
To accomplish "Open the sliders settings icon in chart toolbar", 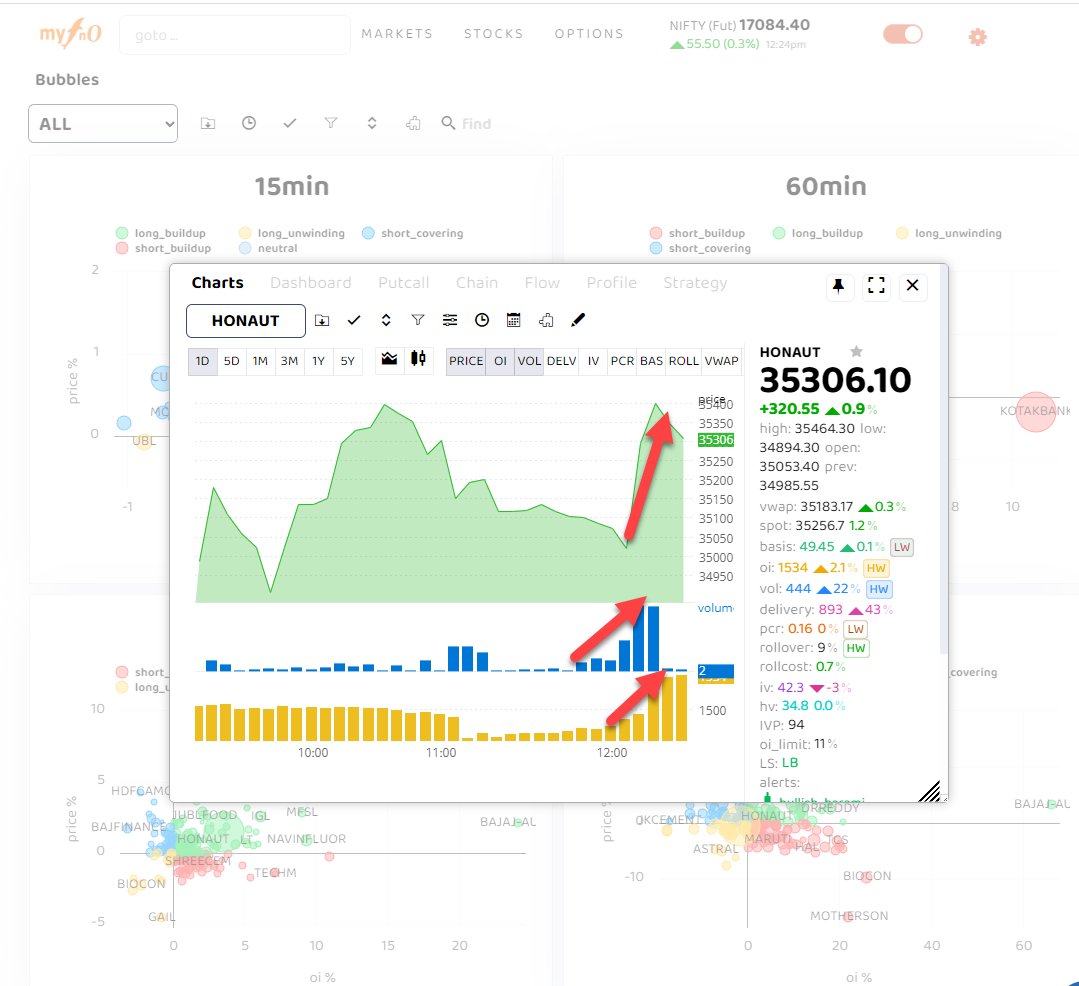I will pos(449,320).
